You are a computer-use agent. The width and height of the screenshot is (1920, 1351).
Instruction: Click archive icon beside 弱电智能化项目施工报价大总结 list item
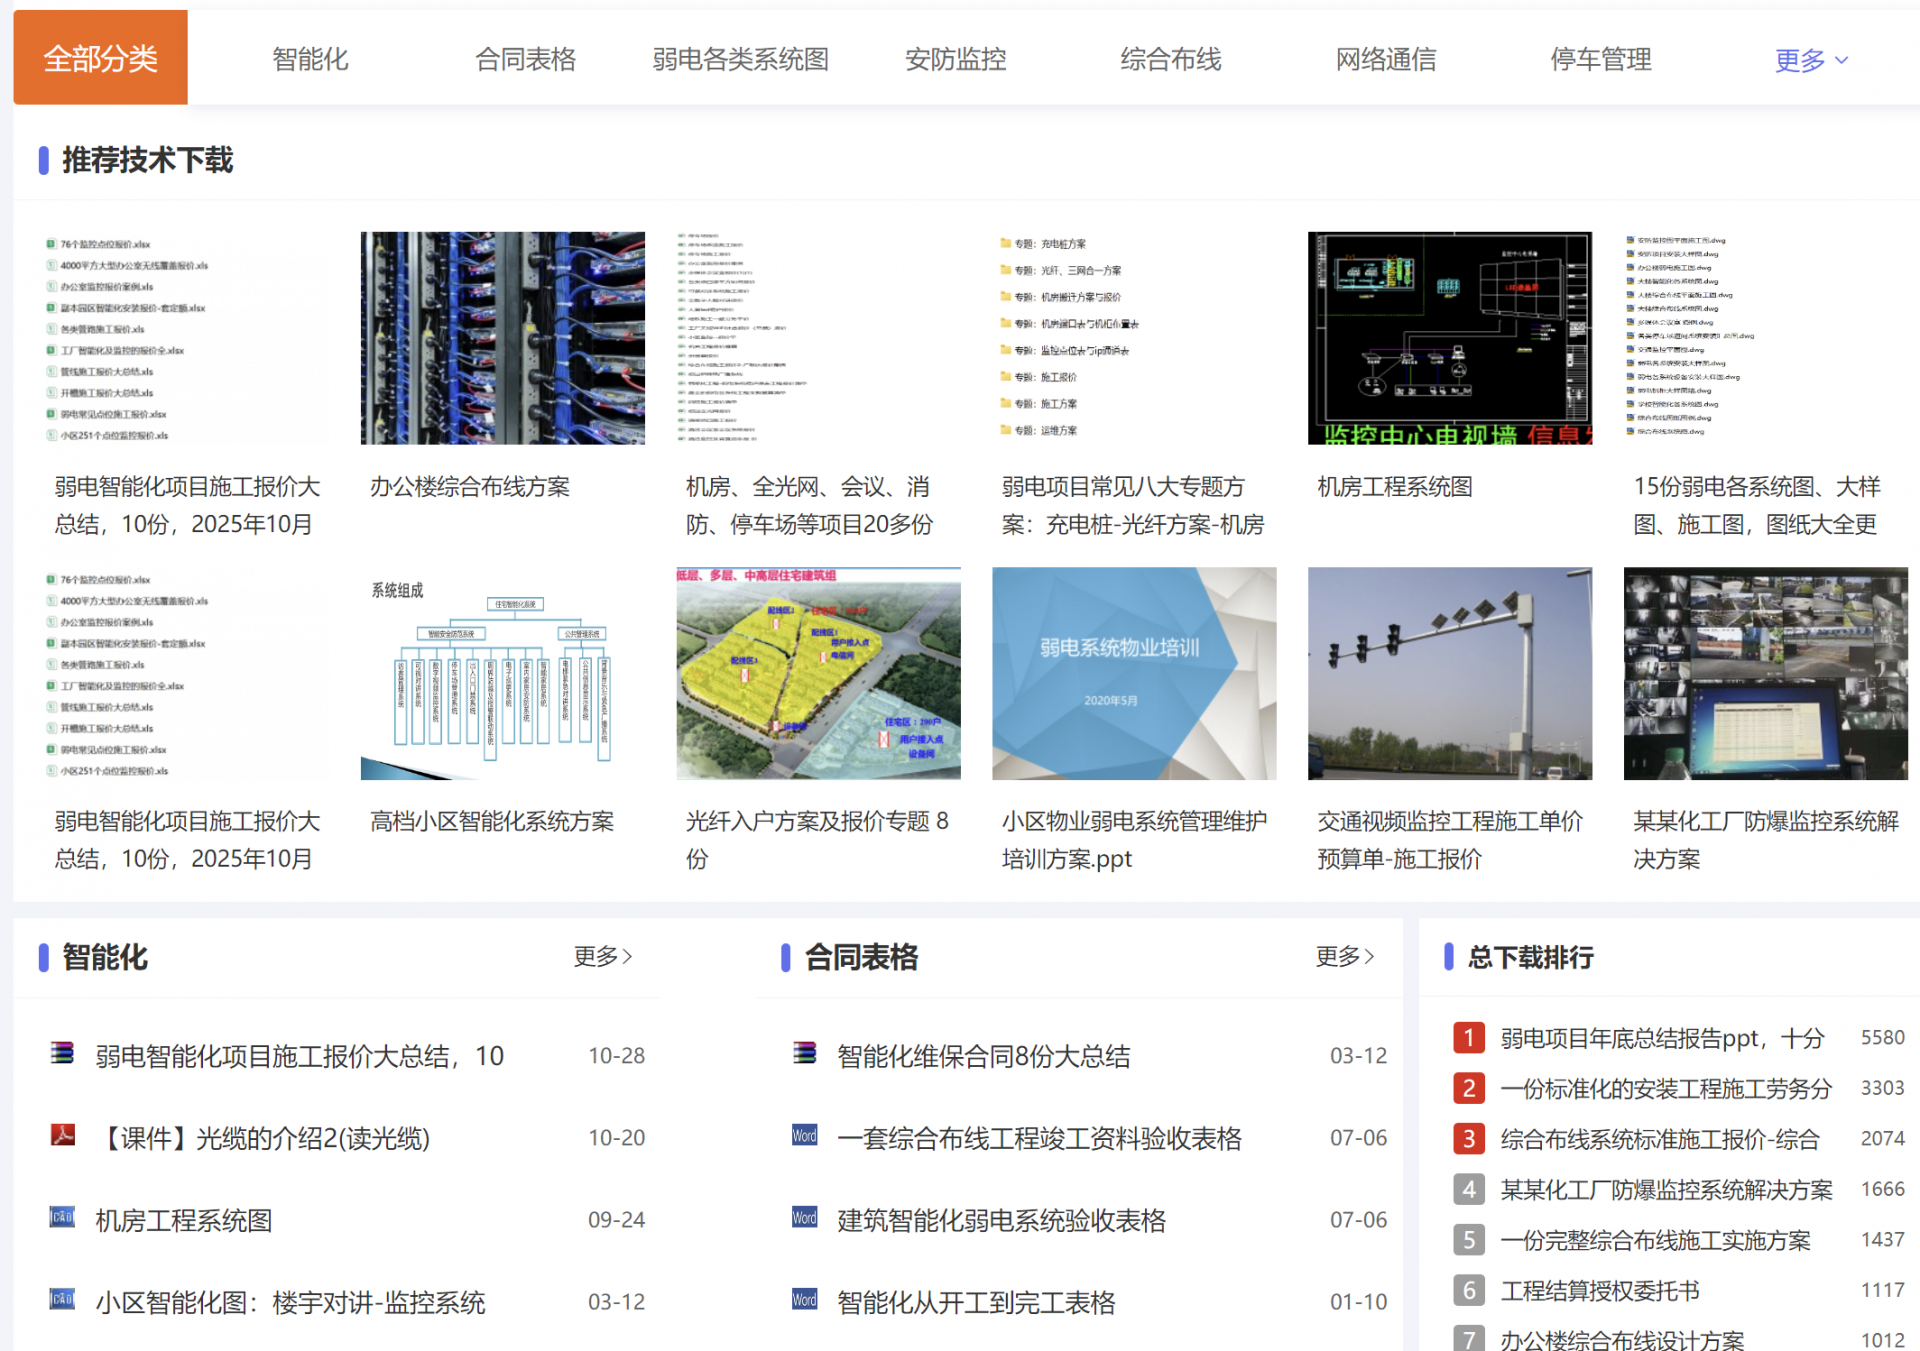63,1053
